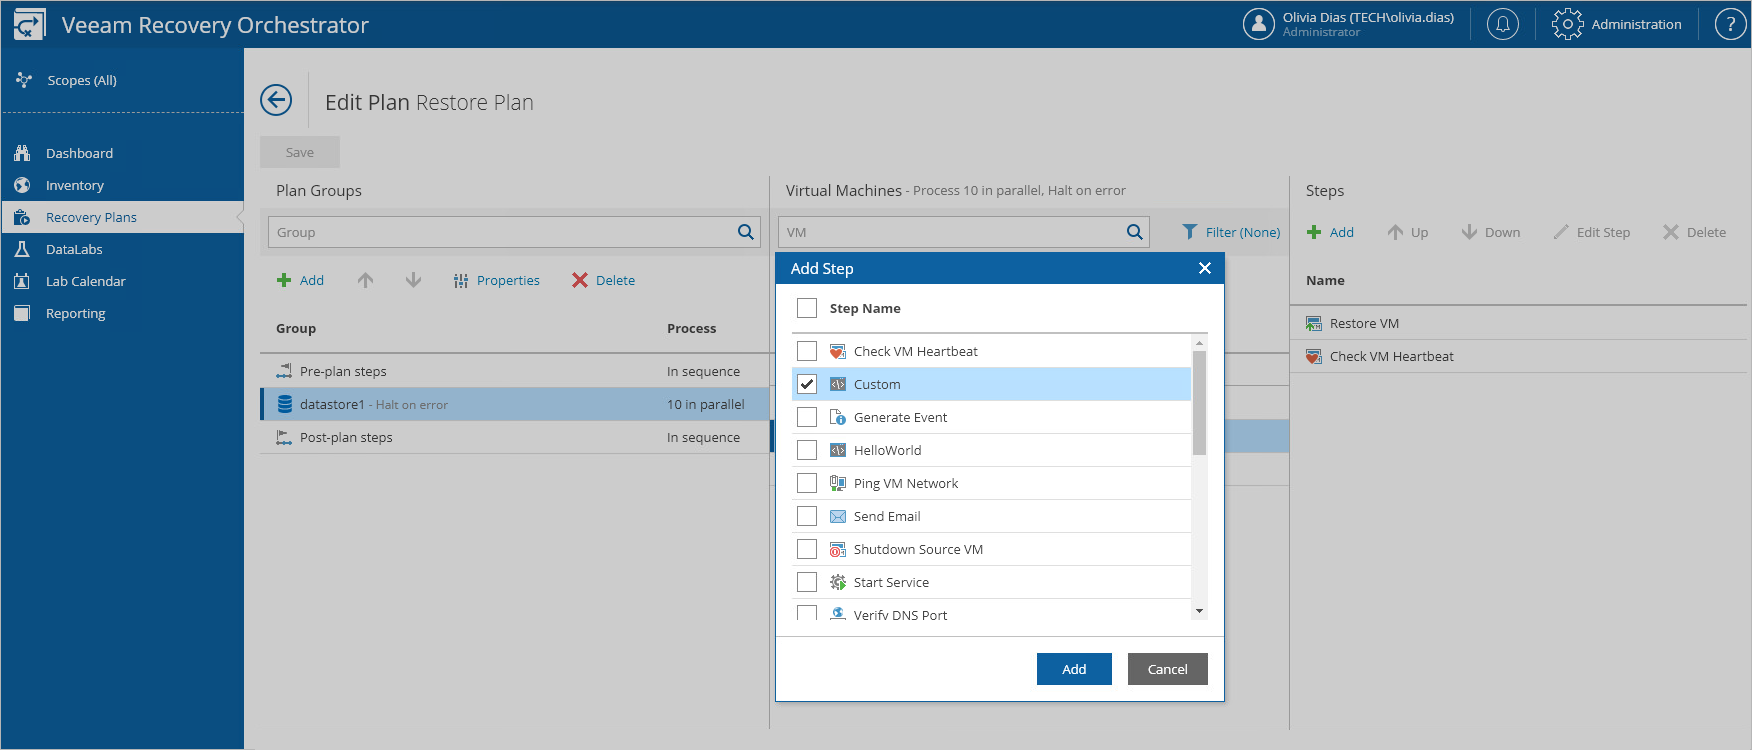Click the Restore VM step icon
This screenshot has width=1752, height=750.
(x=1314, y=323)
